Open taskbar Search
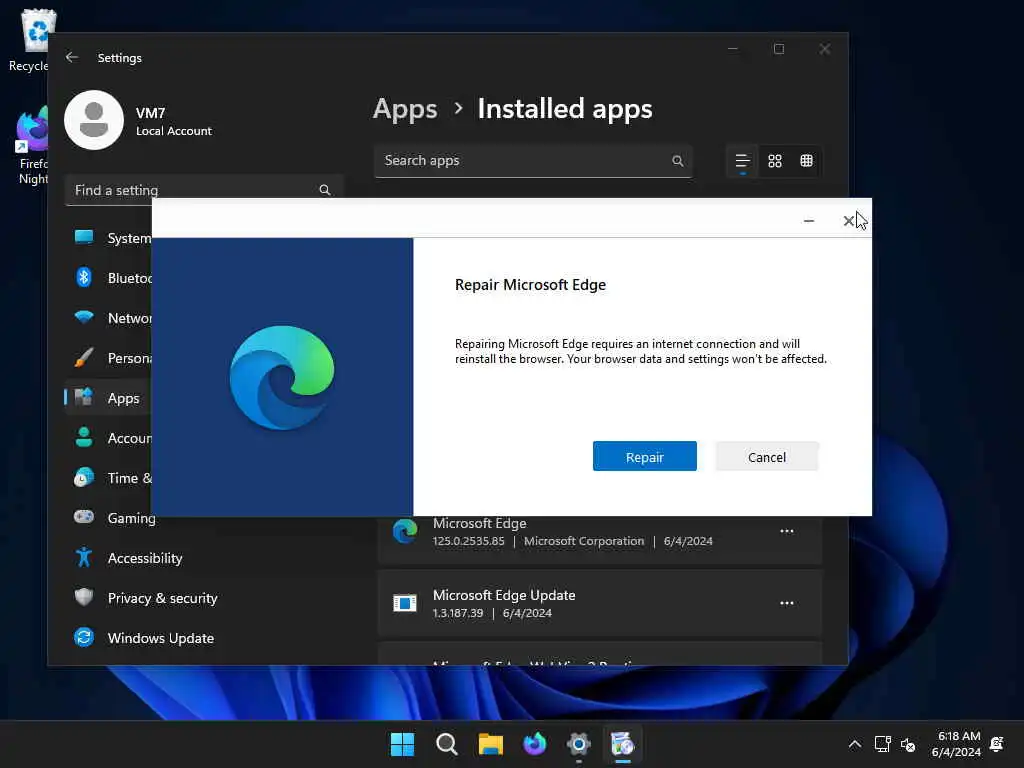1024x768 pixels. (447, 744)
